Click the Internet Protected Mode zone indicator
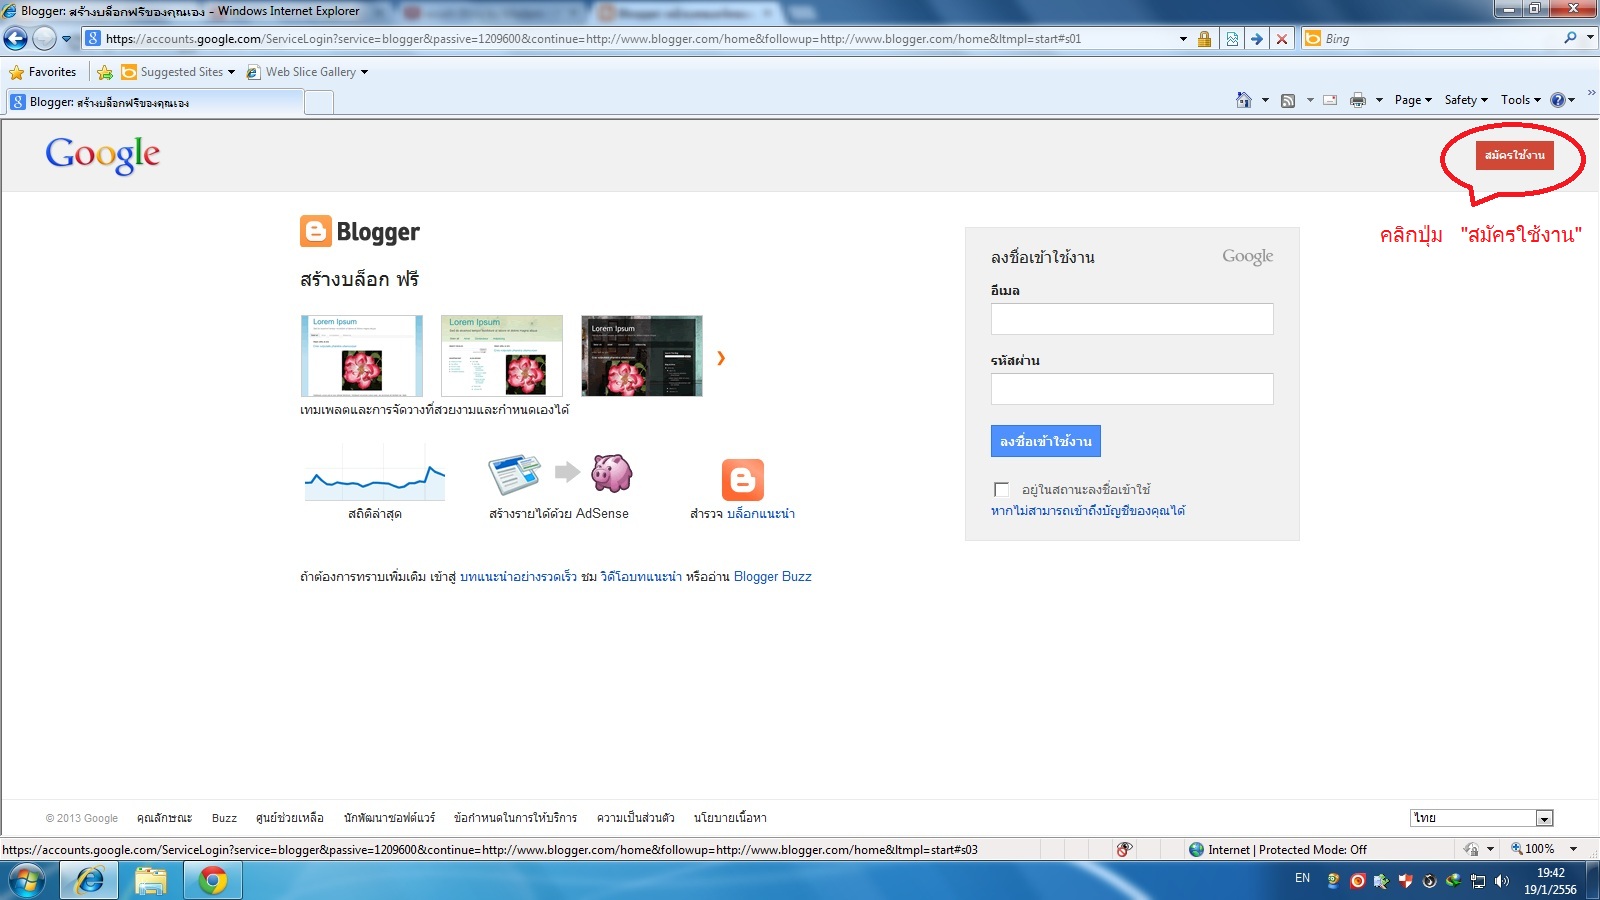 (1277, 850)
